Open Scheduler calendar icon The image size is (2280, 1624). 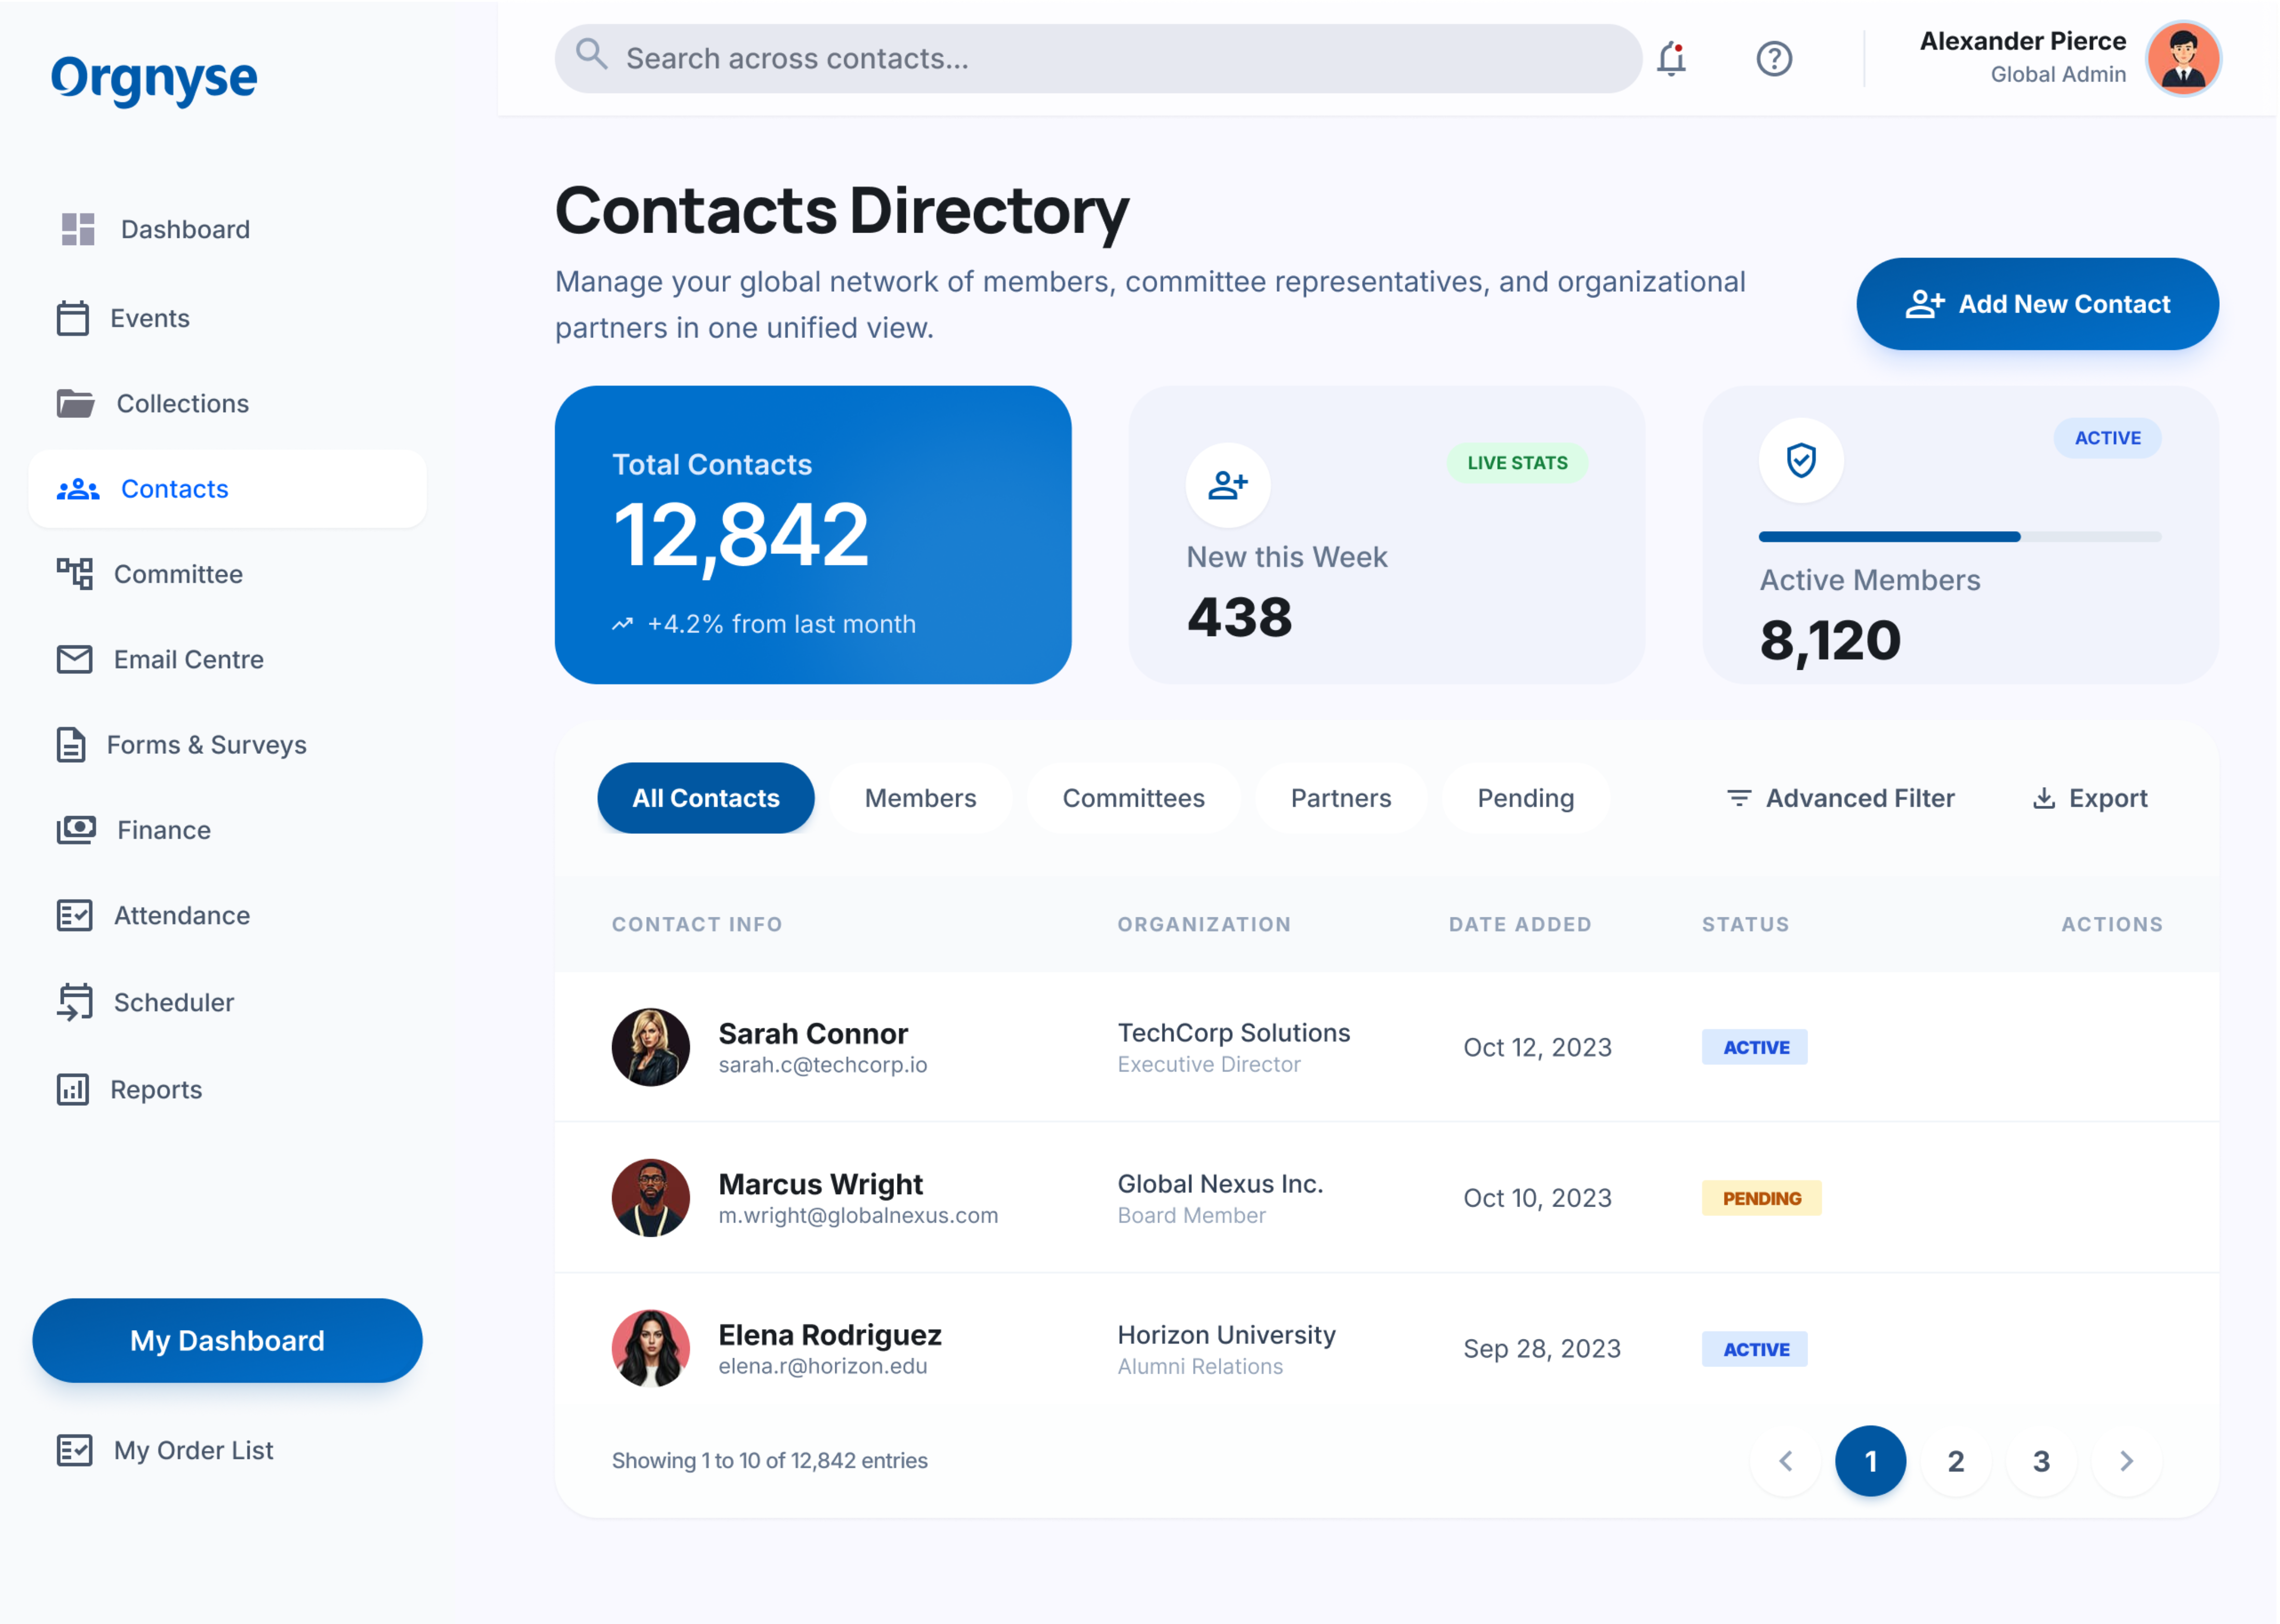point(74,1002)
